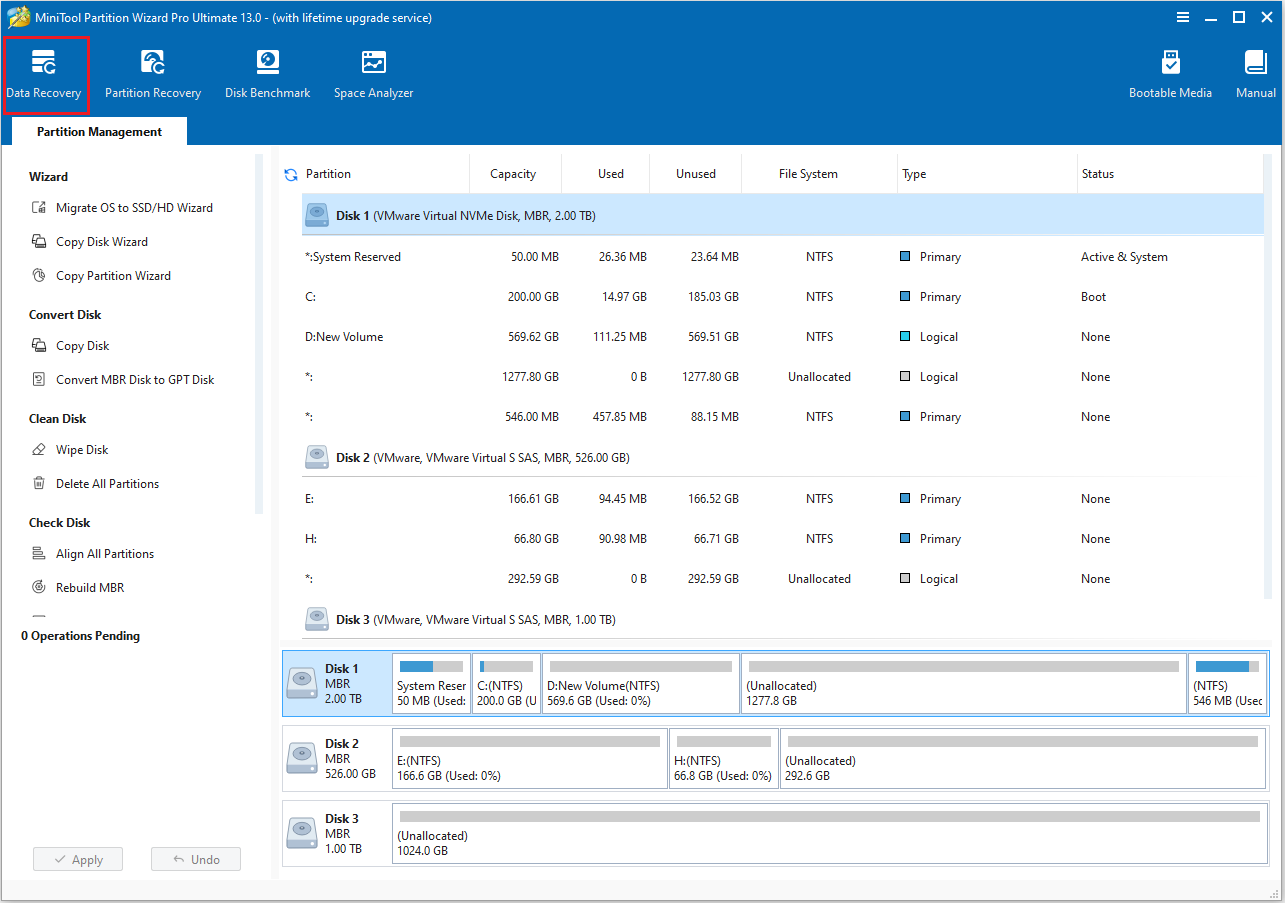Image resolution: width=1285 pixels, height=903 pixels.
Task: Choose Rebuild MBR under Check Disk
Action: point(88,587)
